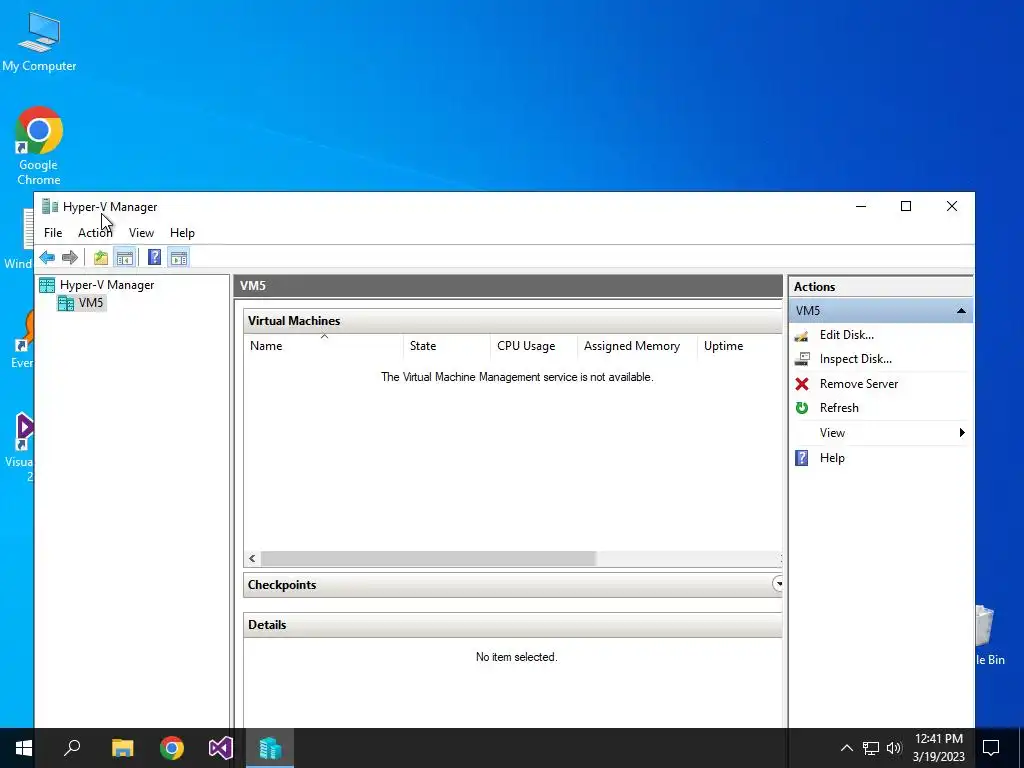Toggle Show/Hide Console Tree toolbar icon
This screenshot has width=1024, height=768.
click(x=125, y=257)
